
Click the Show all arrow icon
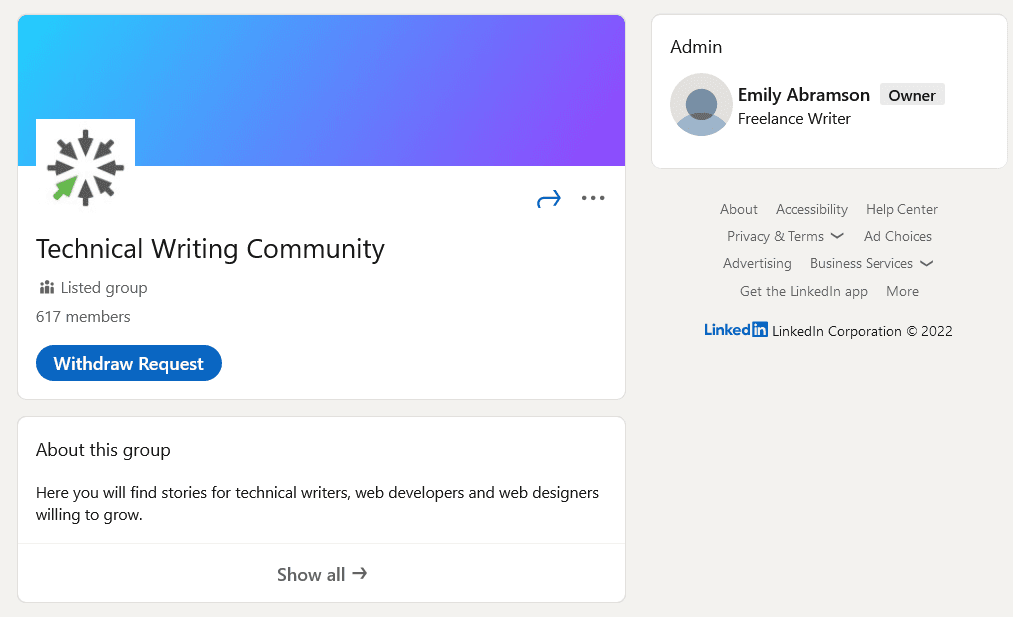[360, 574]
